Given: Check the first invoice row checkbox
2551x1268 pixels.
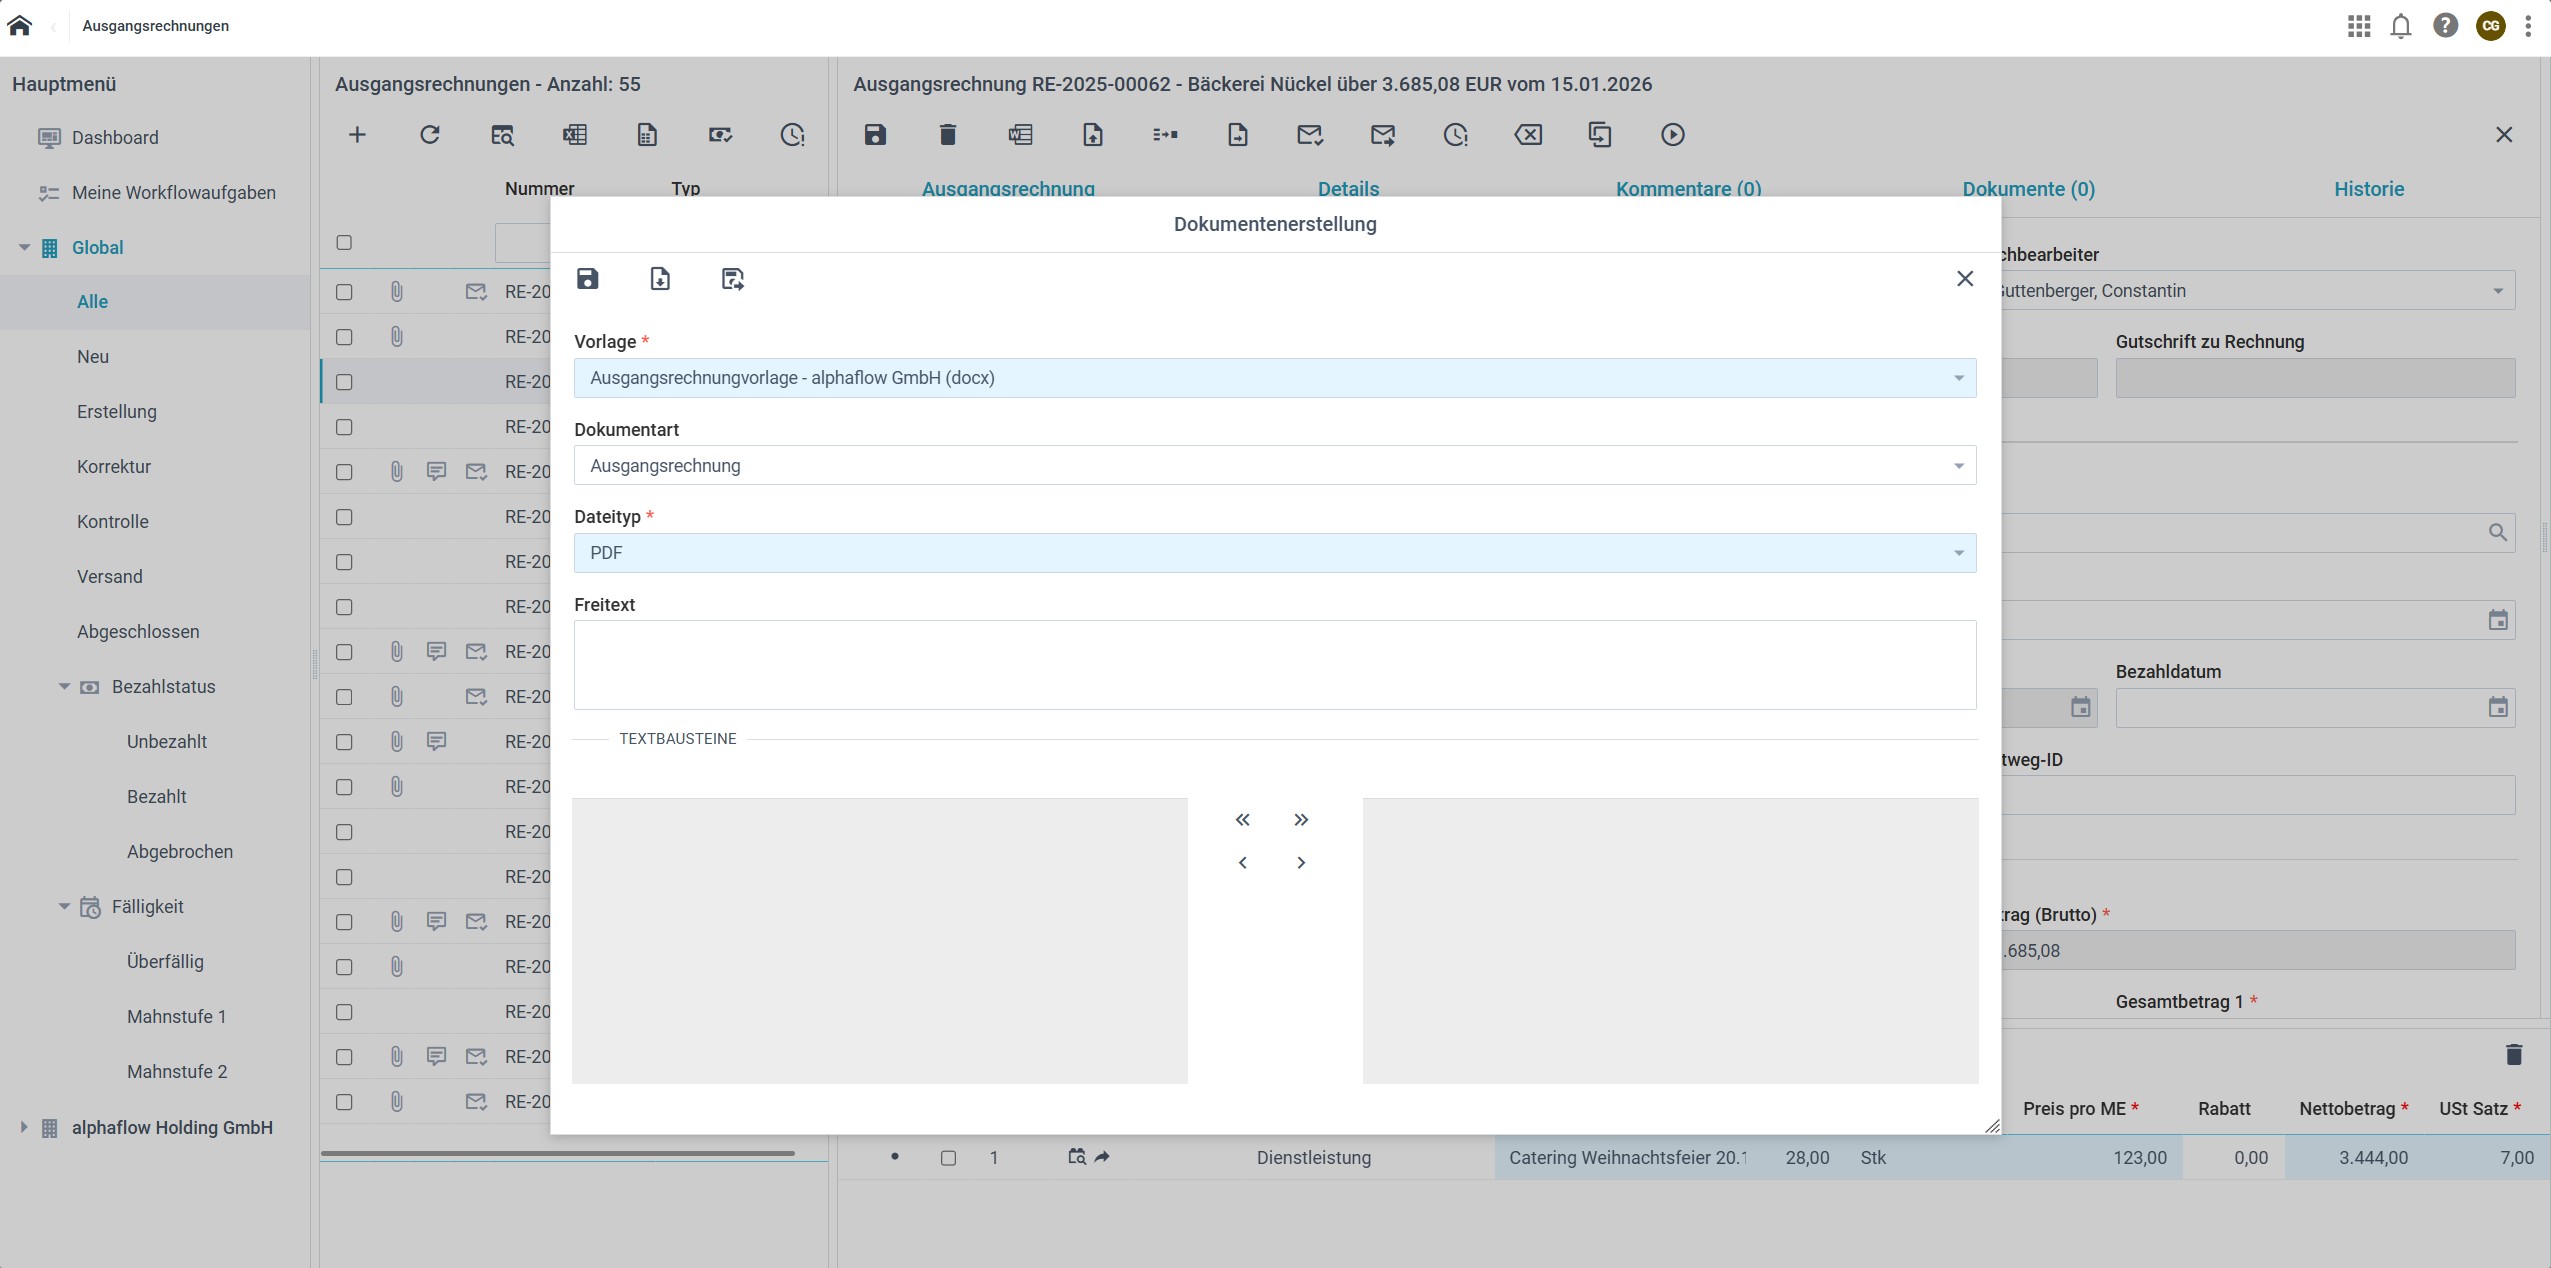Looking at the screenshot, I should [x=344, y=292].
